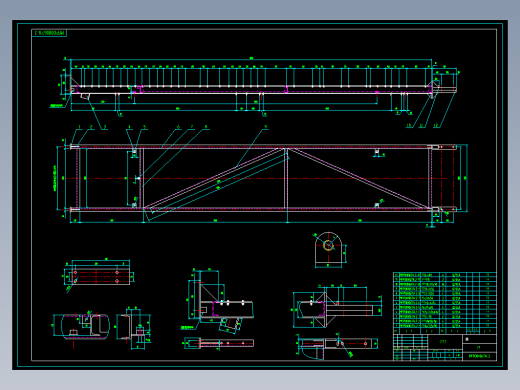Click the central vertical post in plan view
The image size is (520, 390).
[x=286, y=178]
